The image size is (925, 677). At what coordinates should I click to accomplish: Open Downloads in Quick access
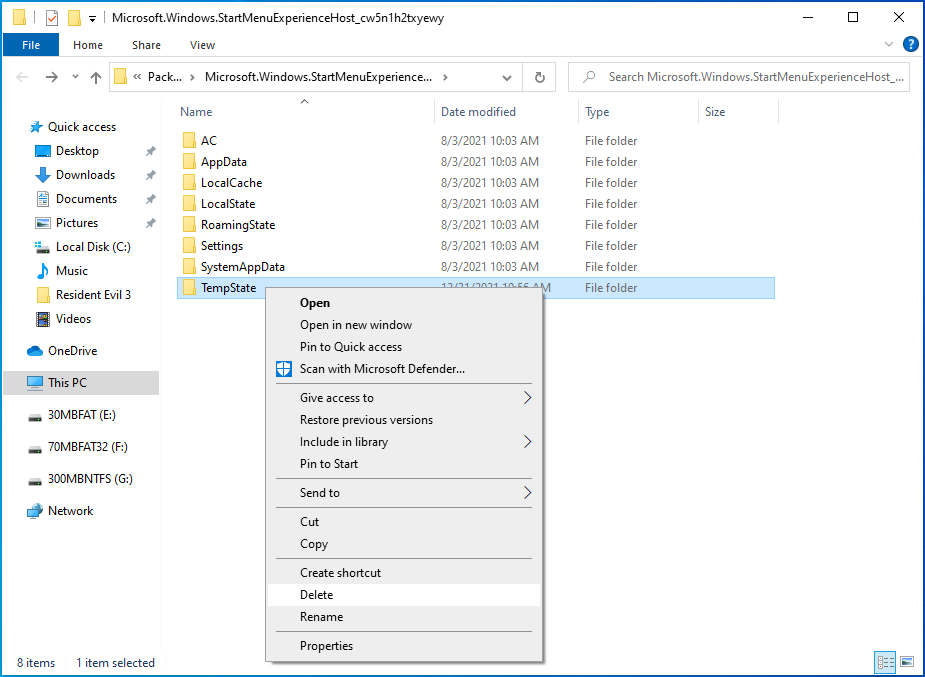click(85, 175)
